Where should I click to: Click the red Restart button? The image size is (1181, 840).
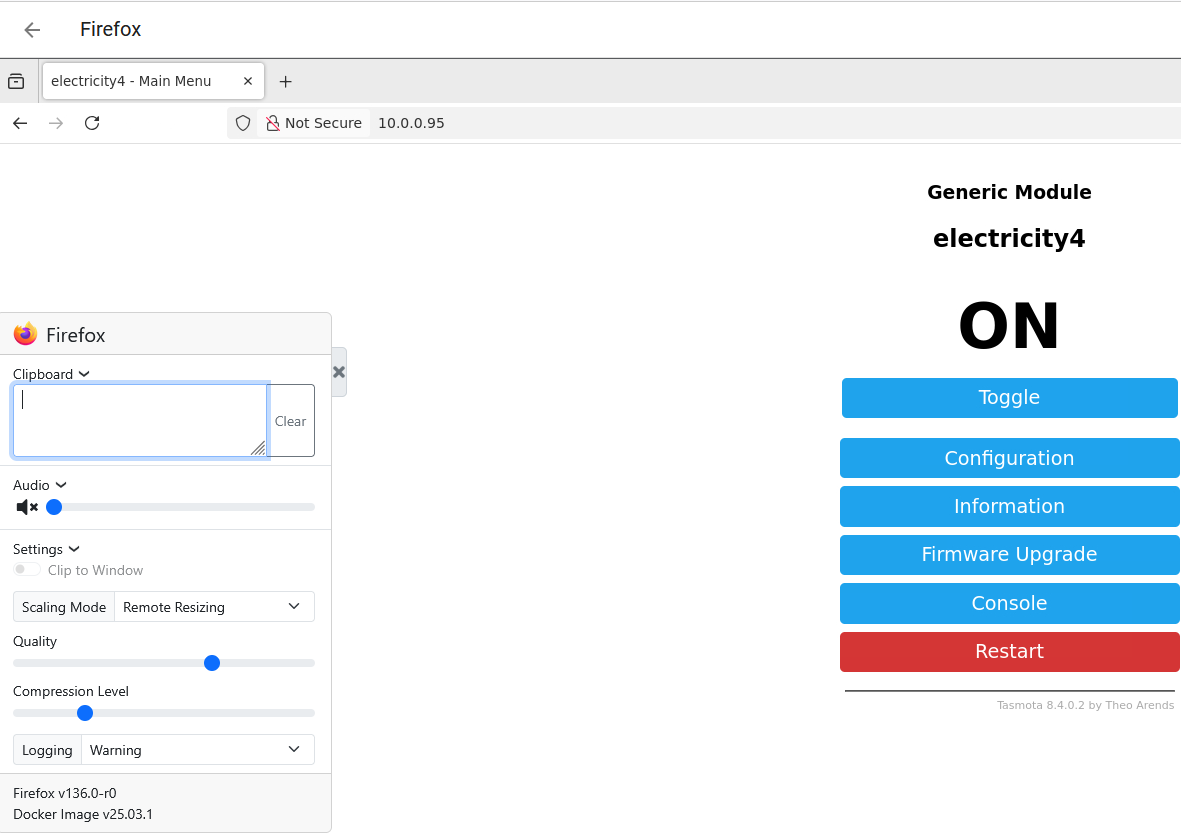tap(1009, 652)
